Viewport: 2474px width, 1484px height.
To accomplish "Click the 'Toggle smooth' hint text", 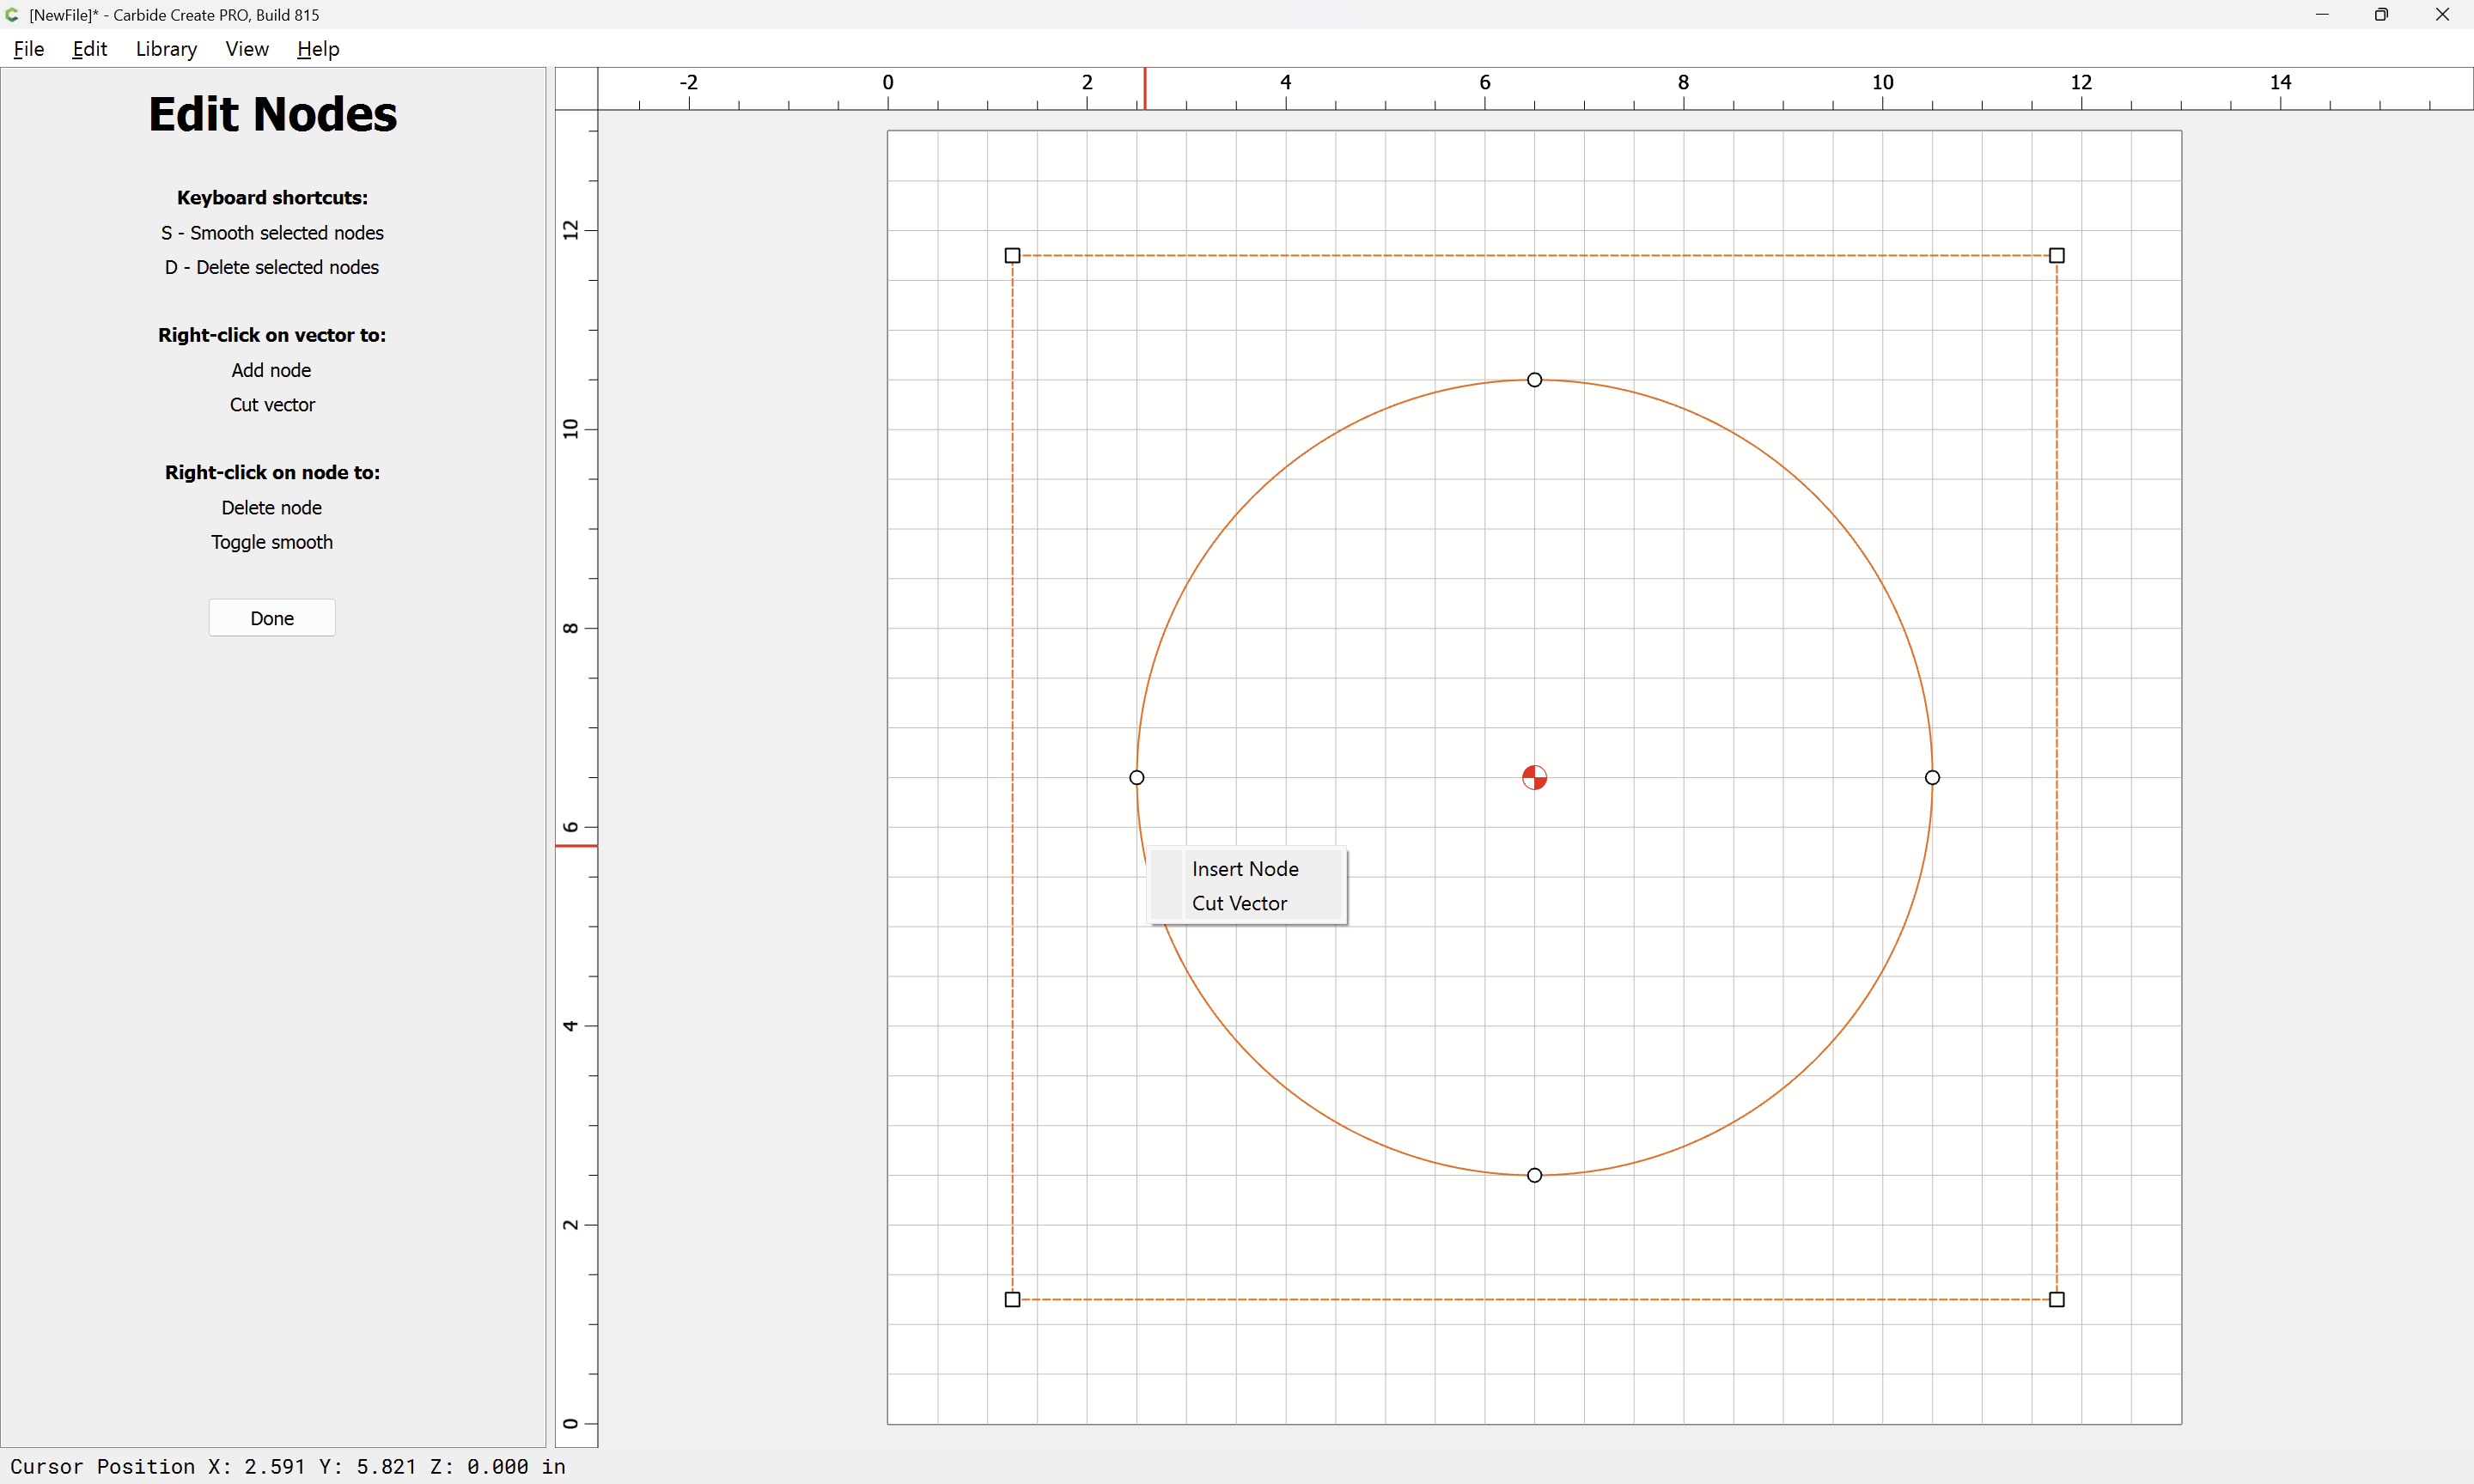I will 272,542.
